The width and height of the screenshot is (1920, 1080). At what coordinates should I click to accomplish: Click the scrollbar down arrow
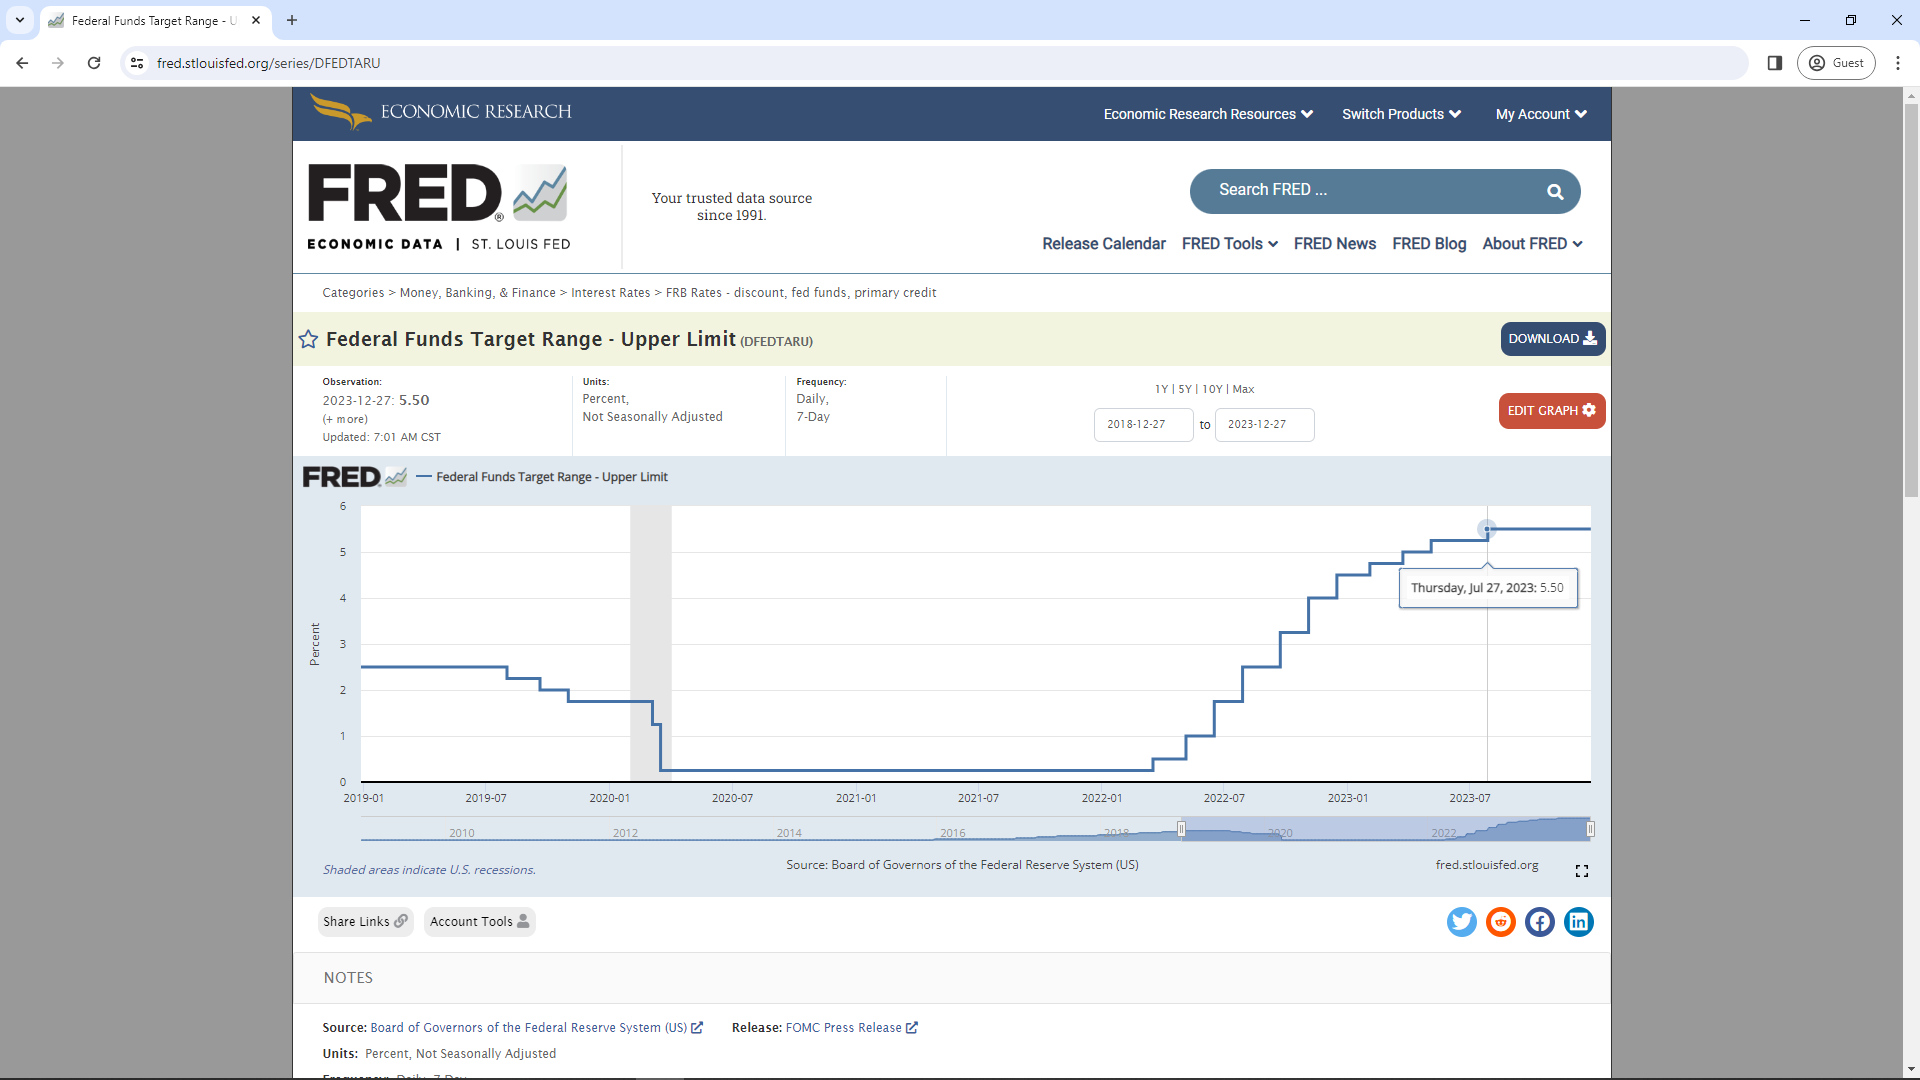(x=1911, y=1070)
